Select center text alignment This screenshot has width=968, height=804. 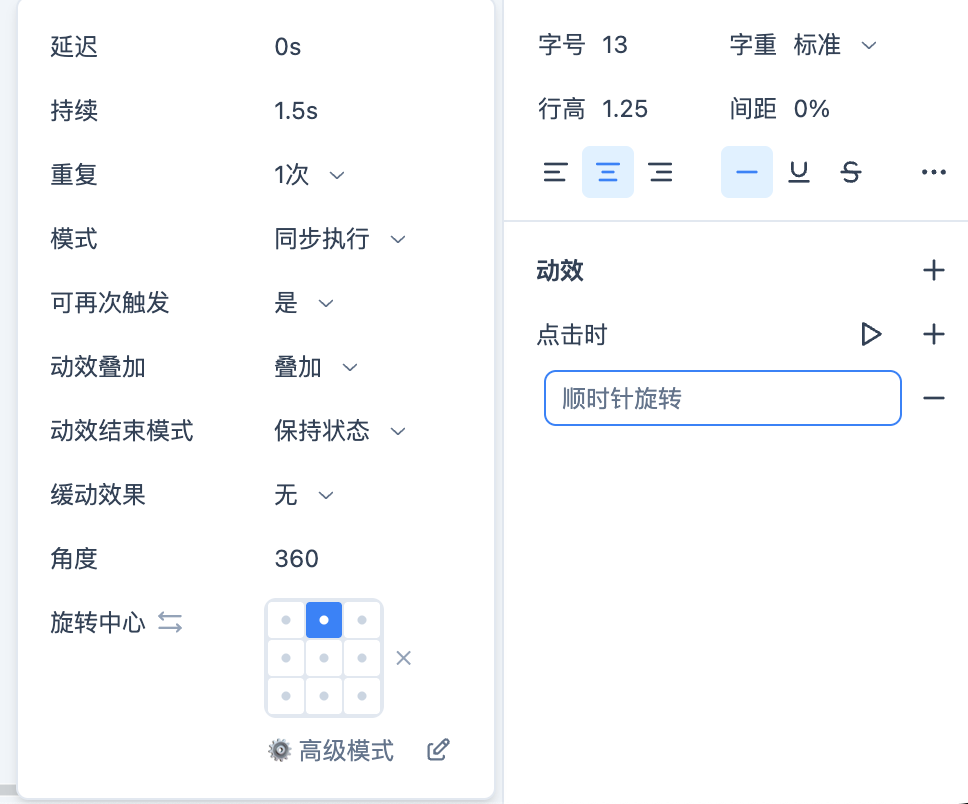(608, 173)
